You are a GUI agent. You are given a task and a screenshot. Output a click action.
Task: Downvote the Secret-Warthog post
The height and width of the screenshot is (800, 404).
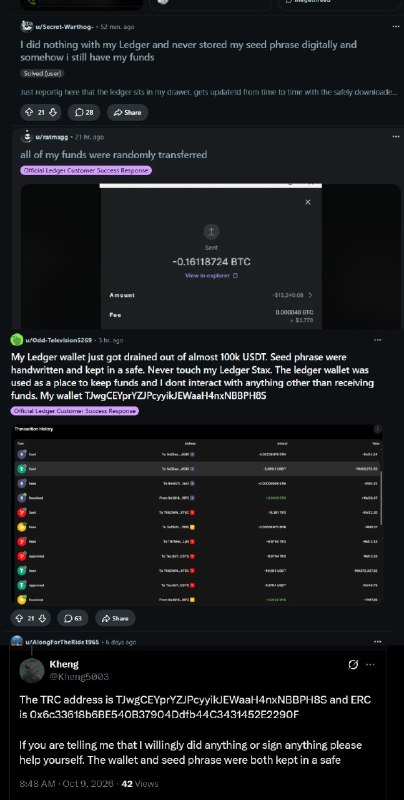[x=53, y=113]
